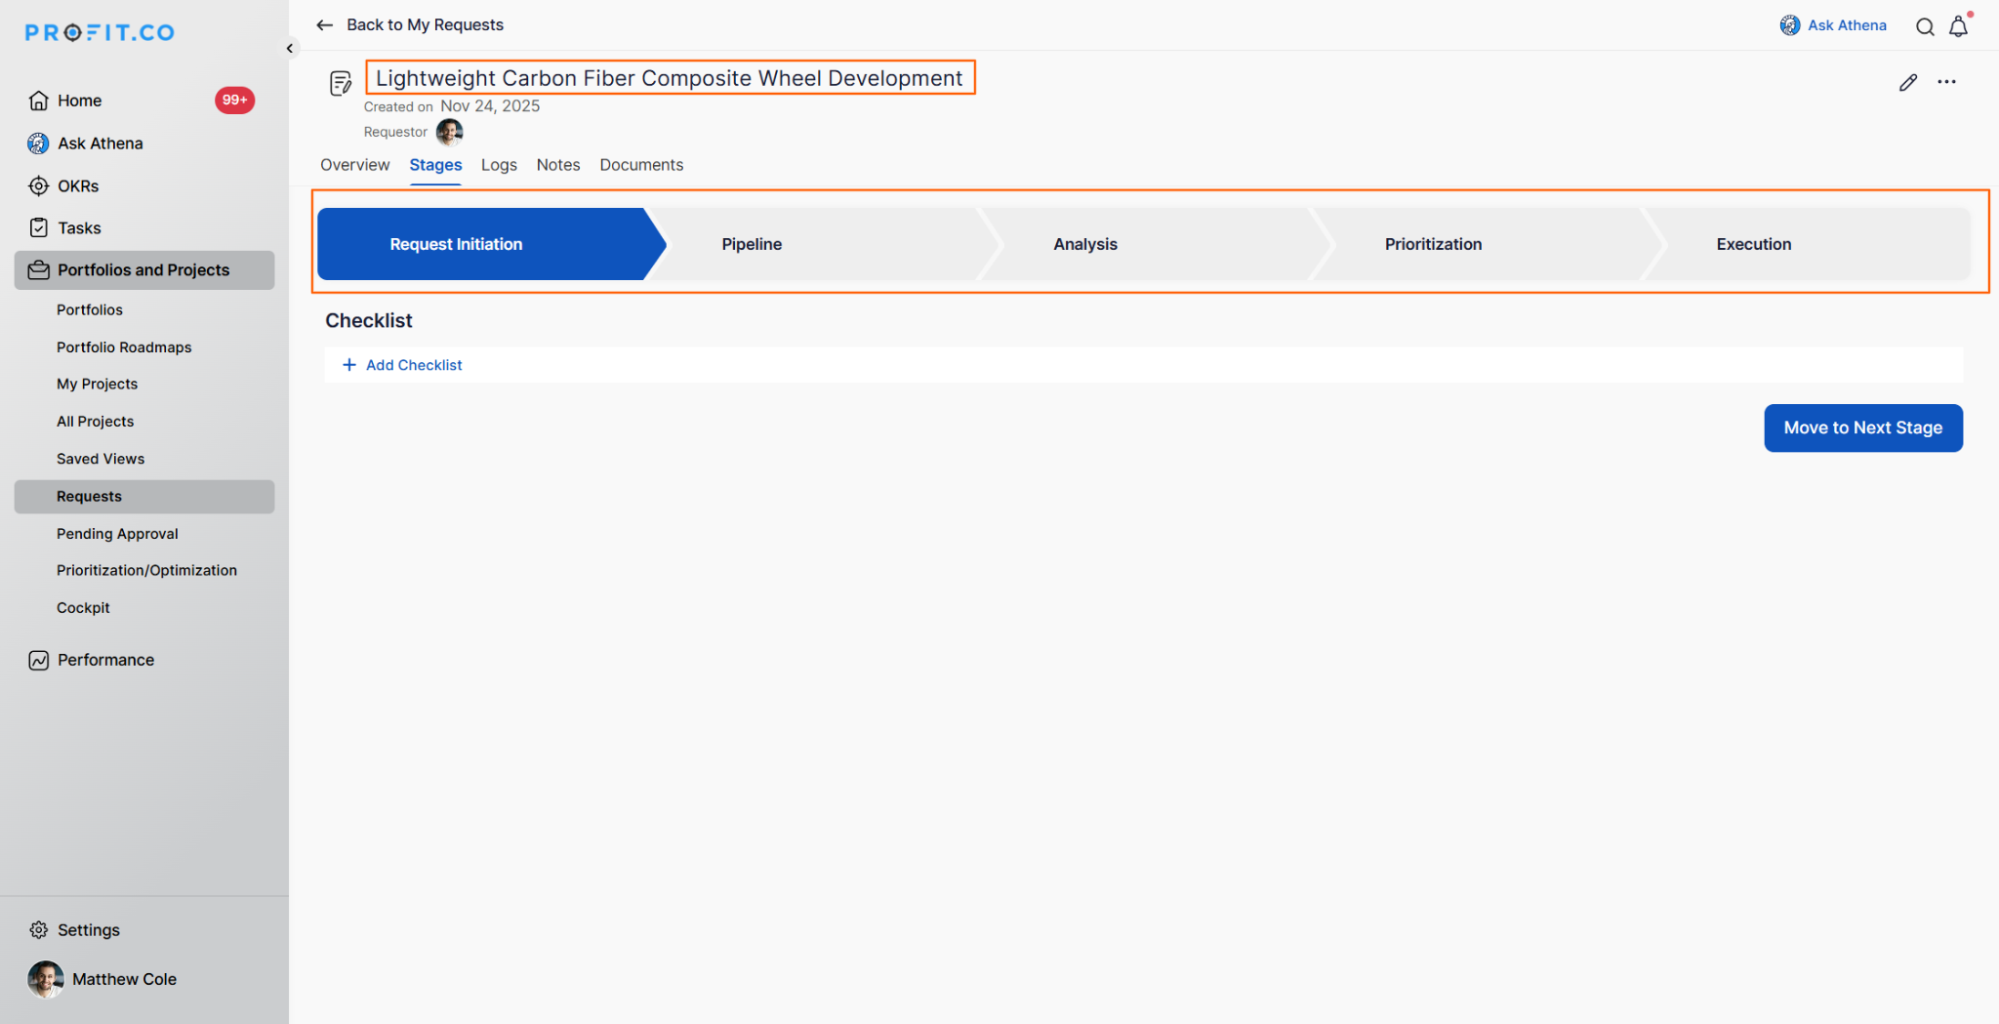Open the more options ellipsis menu
Screen dimensions: 1999x1024
1947,82
